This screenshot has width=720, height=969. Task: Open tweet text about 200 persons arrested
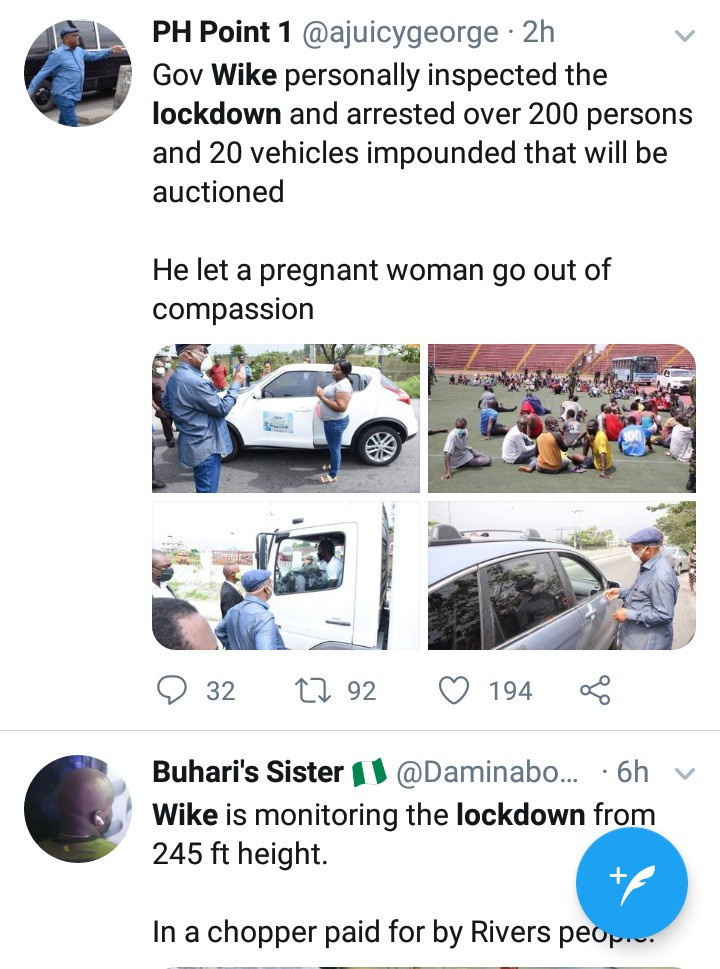(x=422, y=133)
